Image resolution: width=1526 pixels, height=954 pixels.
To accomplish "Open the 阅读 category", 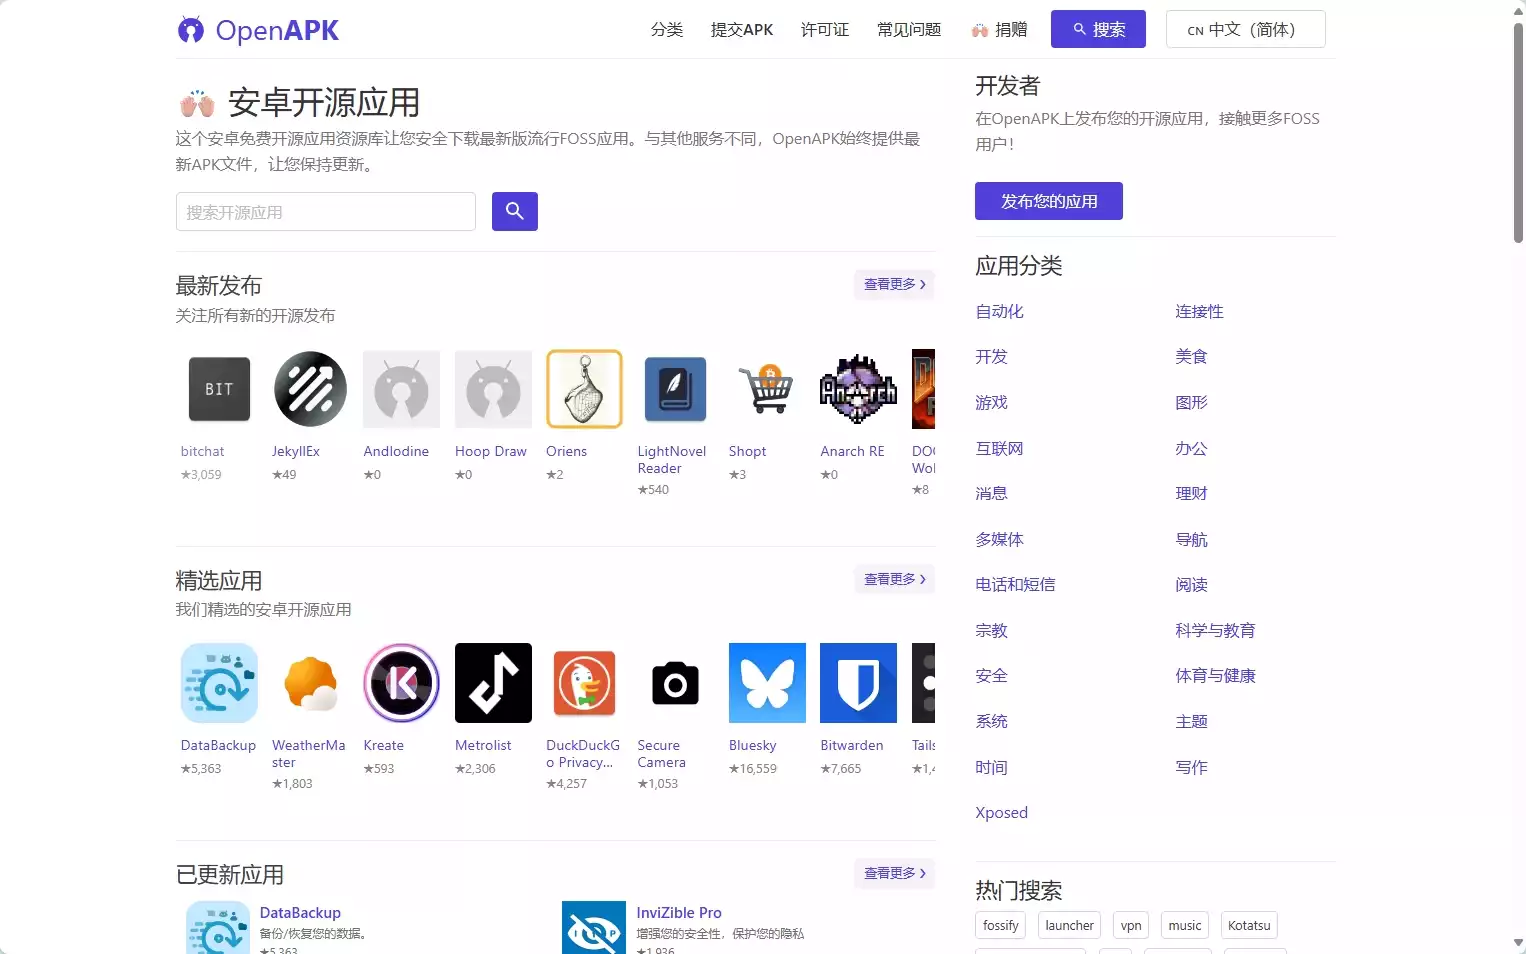I will point(1192,585).
